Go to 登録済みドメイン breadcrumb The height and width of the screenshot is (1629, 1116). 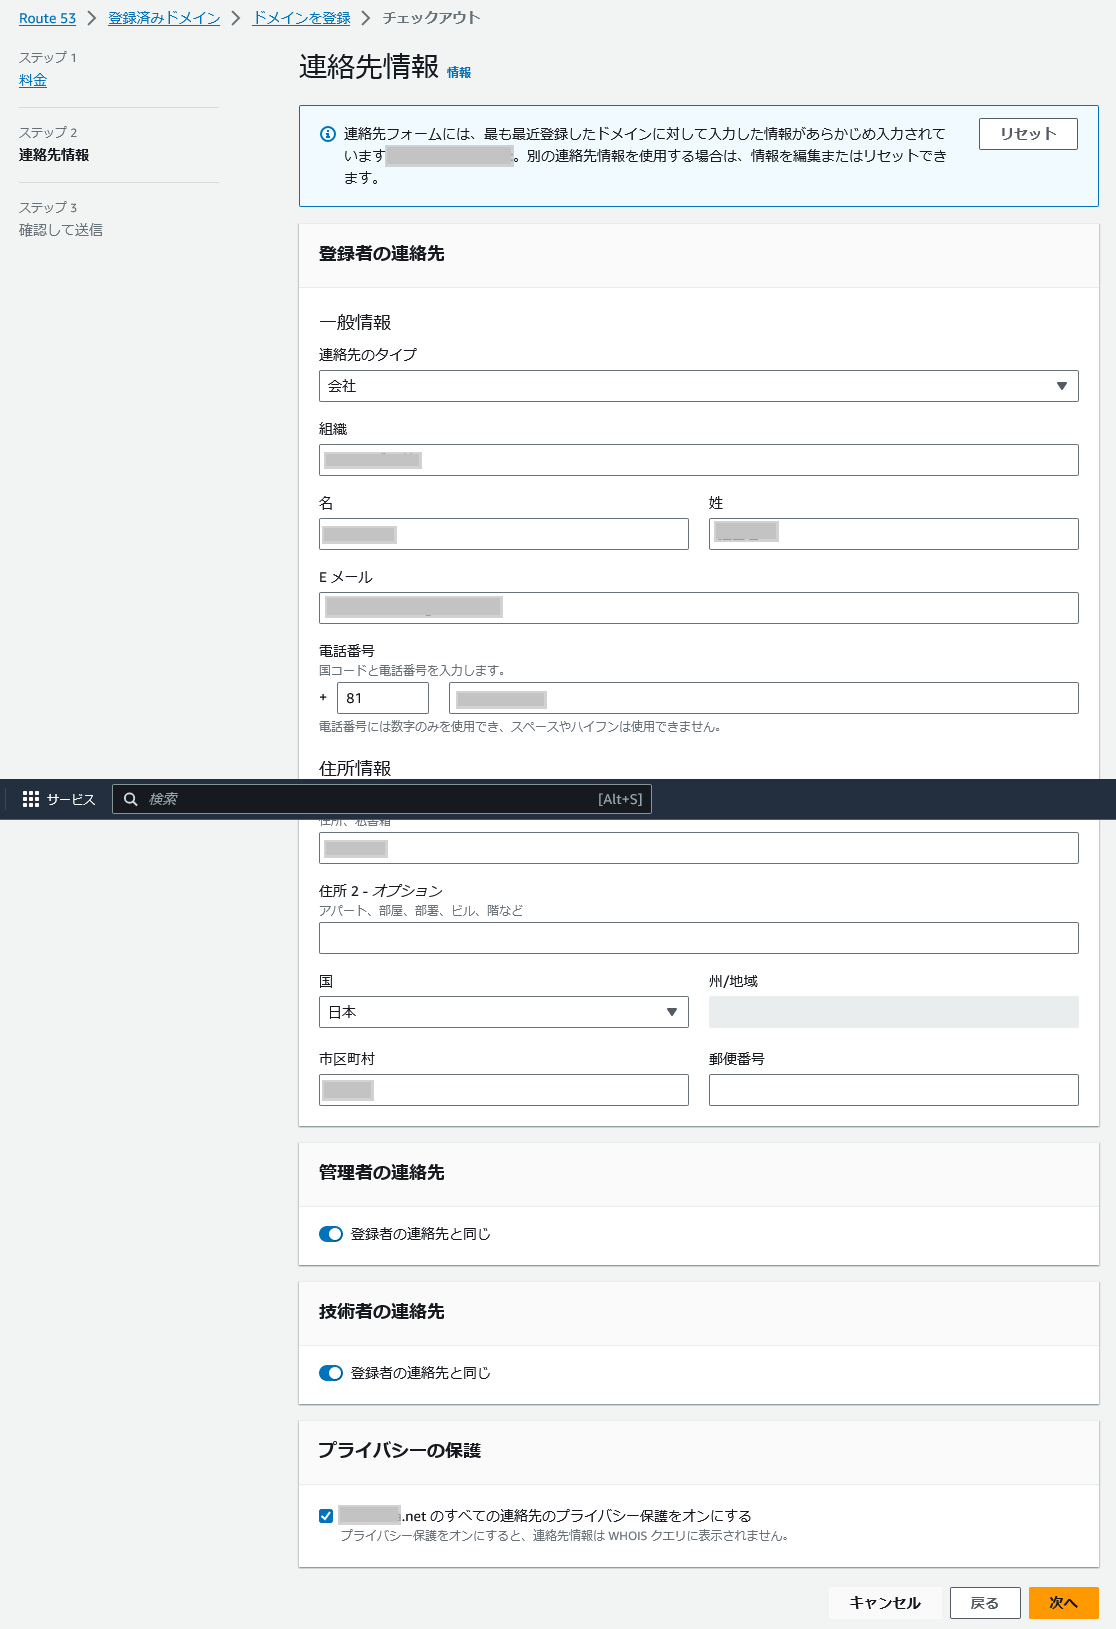164,18
